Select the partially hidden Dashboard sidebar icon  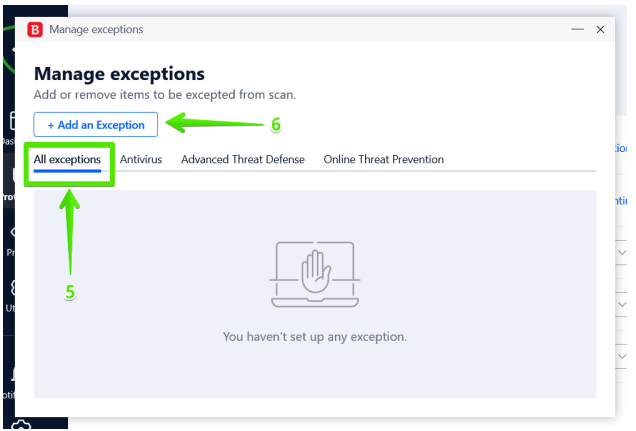12,121
